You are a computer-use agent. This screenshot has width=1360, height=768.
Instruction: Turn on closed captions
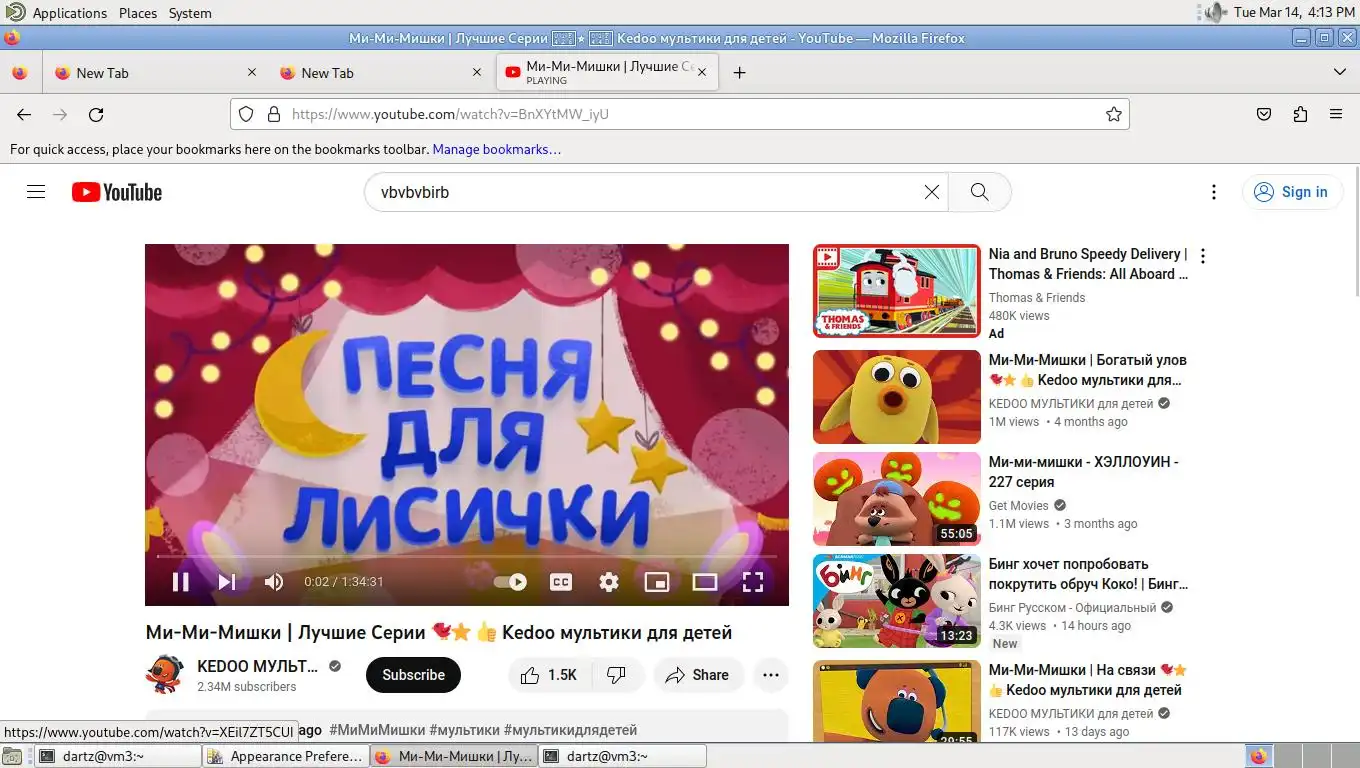pos(561,582)
